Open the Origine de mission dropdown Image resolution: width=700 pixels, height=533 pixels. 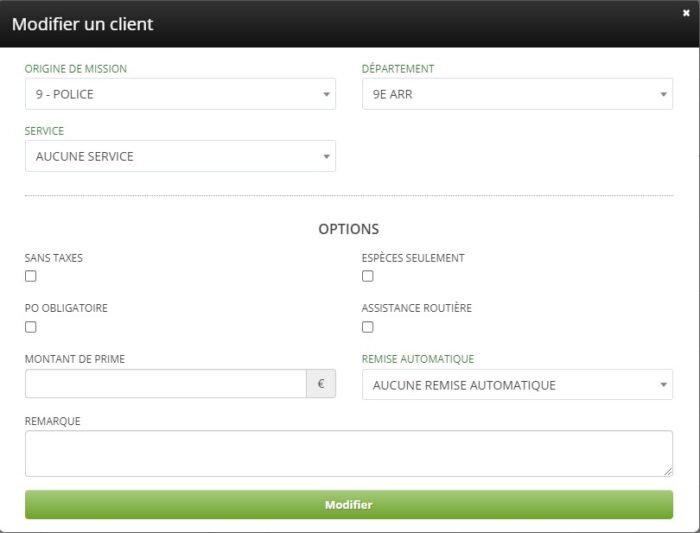click(x=180, y=95)
